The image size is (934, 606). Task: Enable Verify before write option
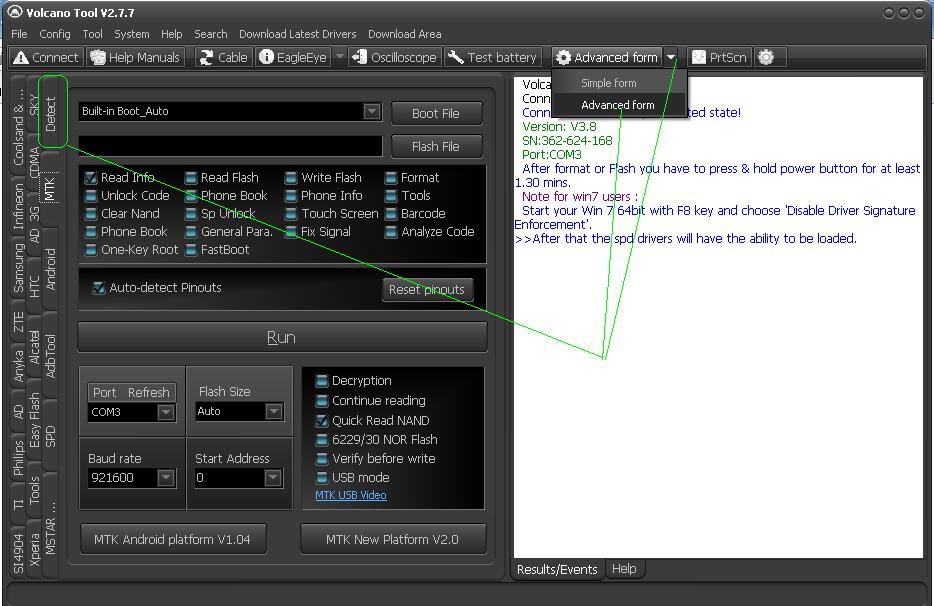tap(322, 459)
